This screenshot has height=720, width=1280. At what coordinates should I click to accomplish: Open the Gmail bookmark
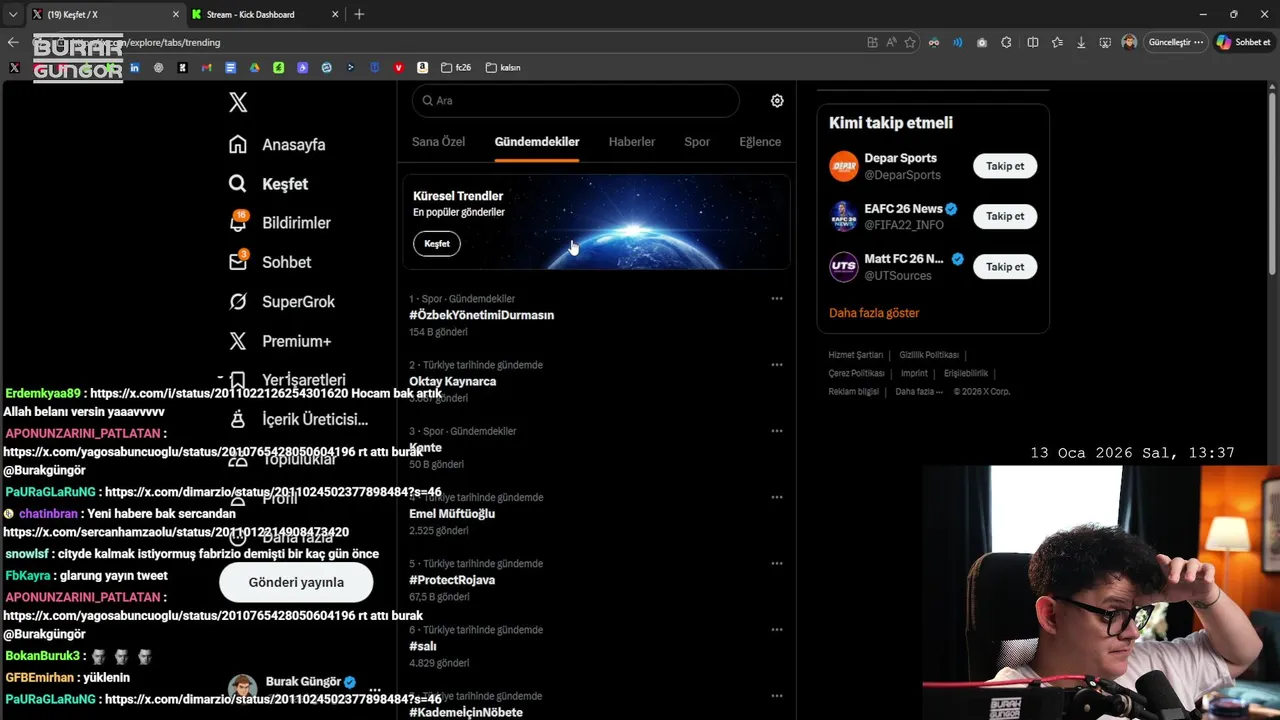[206, 68]
